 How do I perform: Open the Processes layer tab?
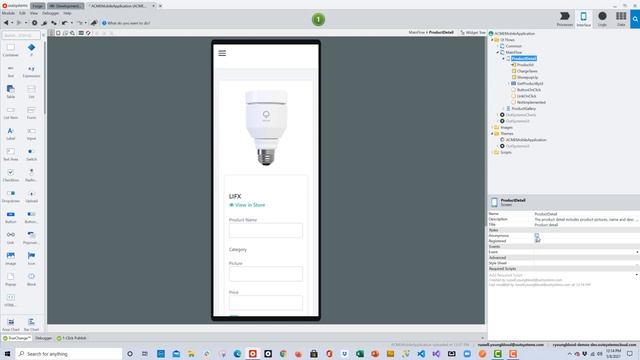[564, 19]
